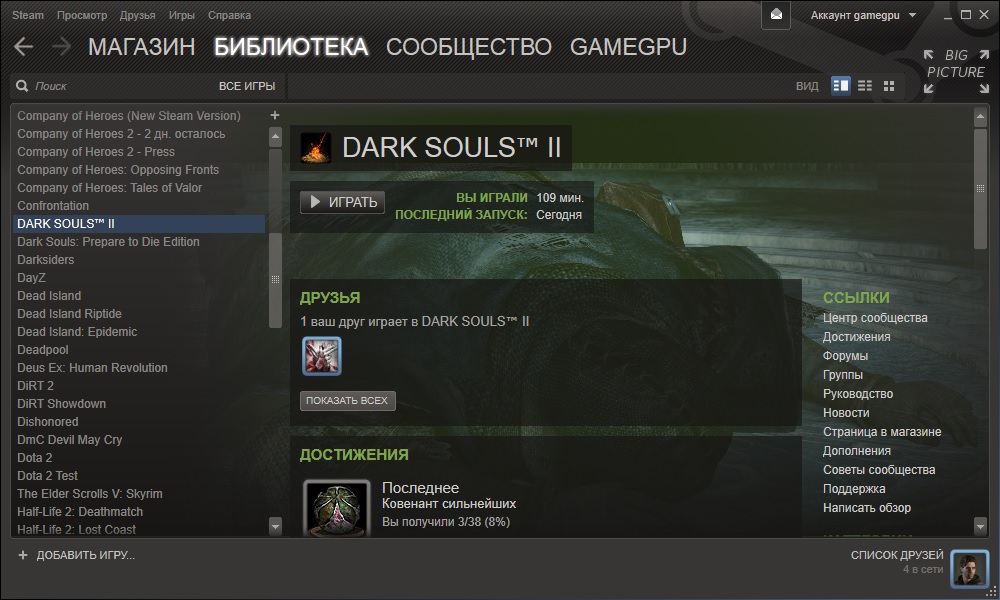Open СПИСОК ДРУЗЕЙ friends list
This screenshot has height=600, width=1000.
point(897,555)
